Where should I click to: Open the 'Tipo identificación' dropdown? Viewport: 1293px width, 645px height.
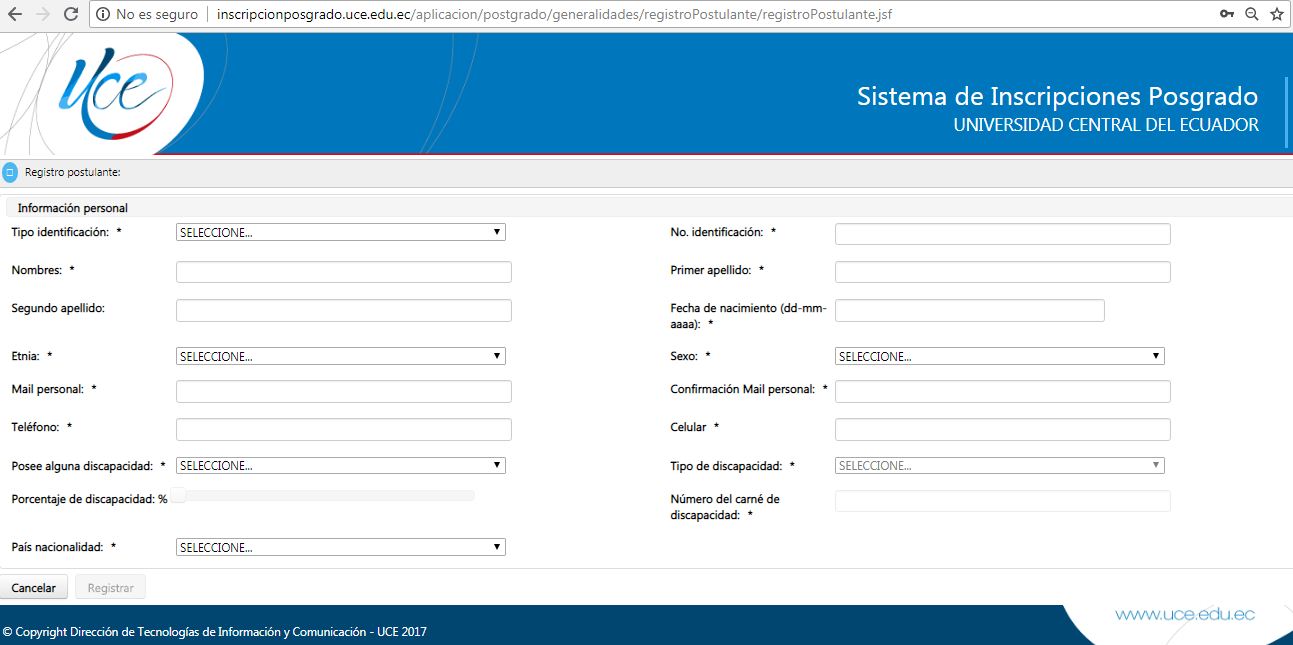340,231
